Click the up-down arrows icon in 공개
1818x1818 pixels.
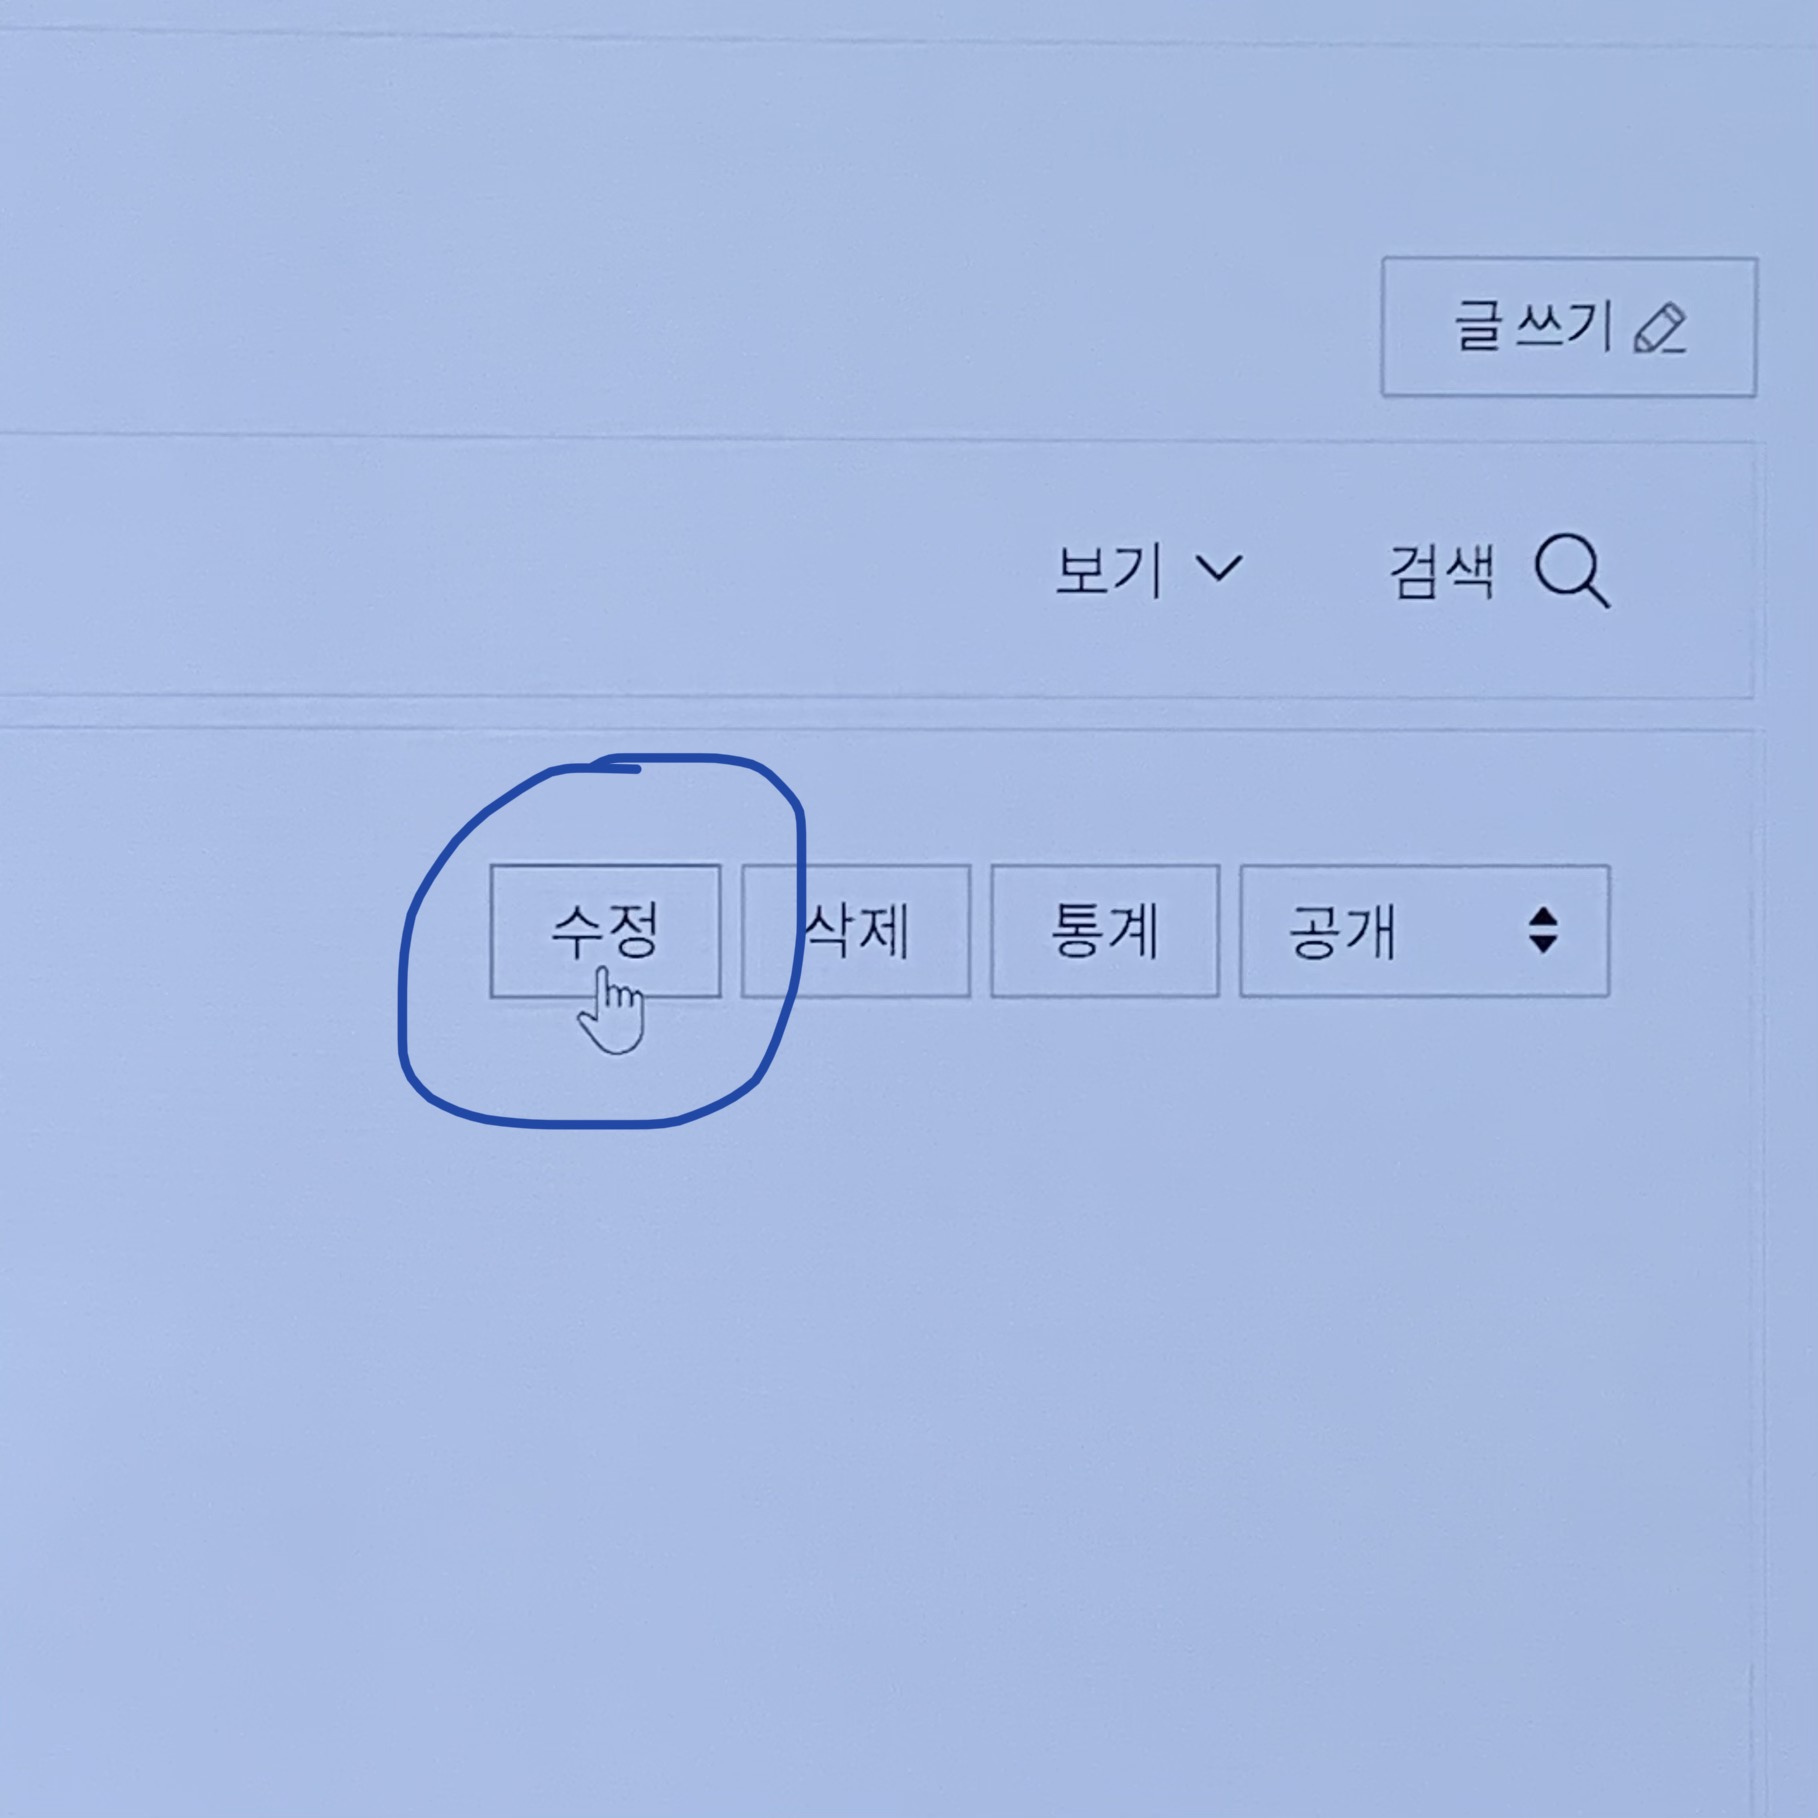[1543, 931]
